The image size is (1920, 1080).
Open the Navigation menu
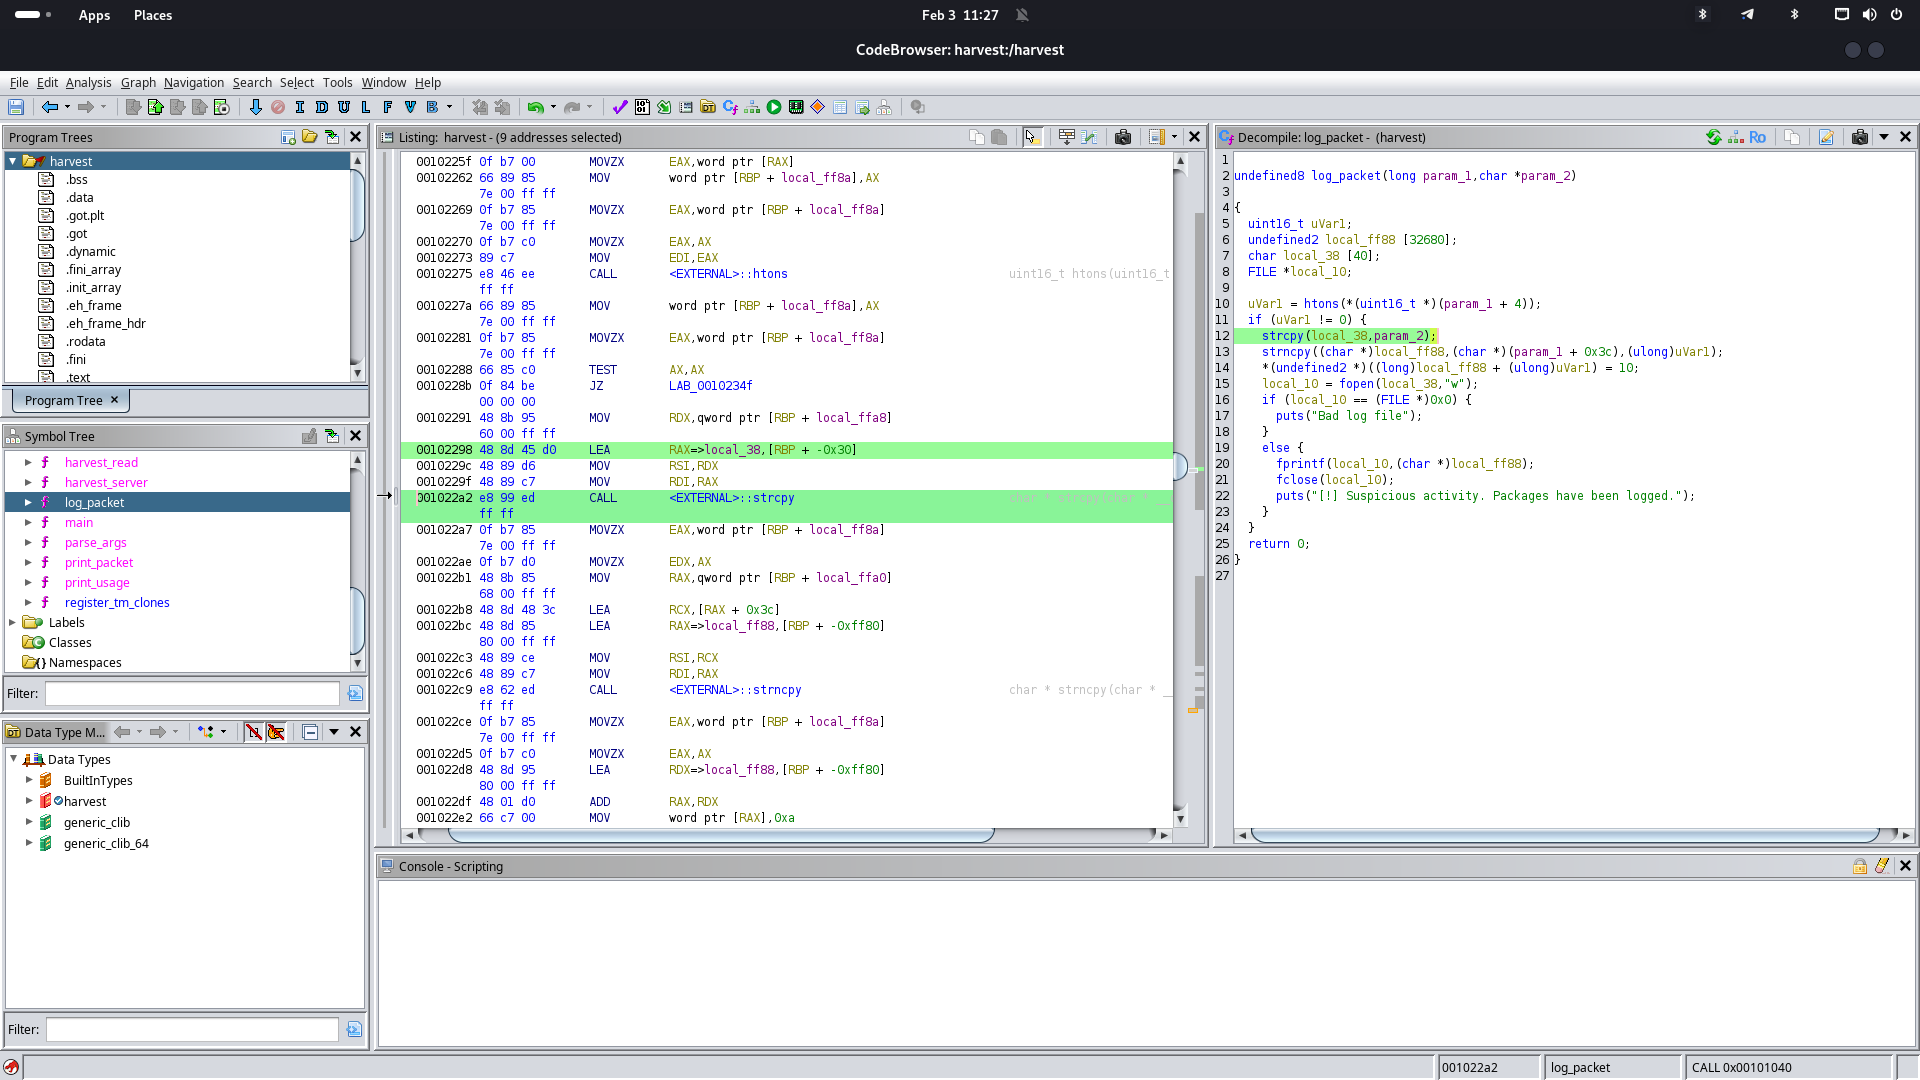tap(194, 82)
